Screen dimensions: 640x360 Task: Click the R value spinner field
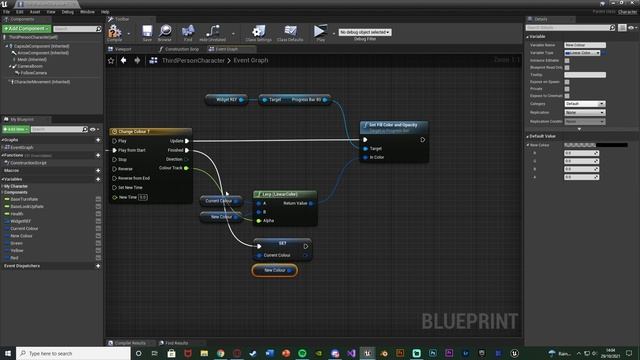pos(581,153)
